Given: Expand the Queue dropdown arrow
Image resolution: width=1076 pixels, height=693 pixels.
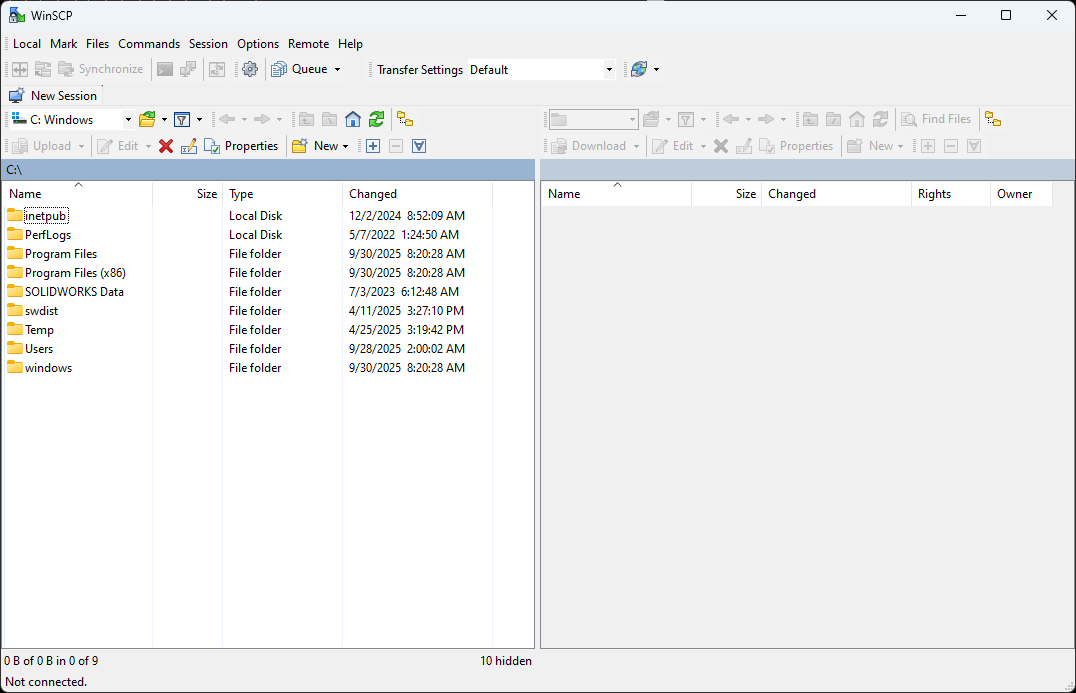Looking at the screenshot, I should point(337,70).
